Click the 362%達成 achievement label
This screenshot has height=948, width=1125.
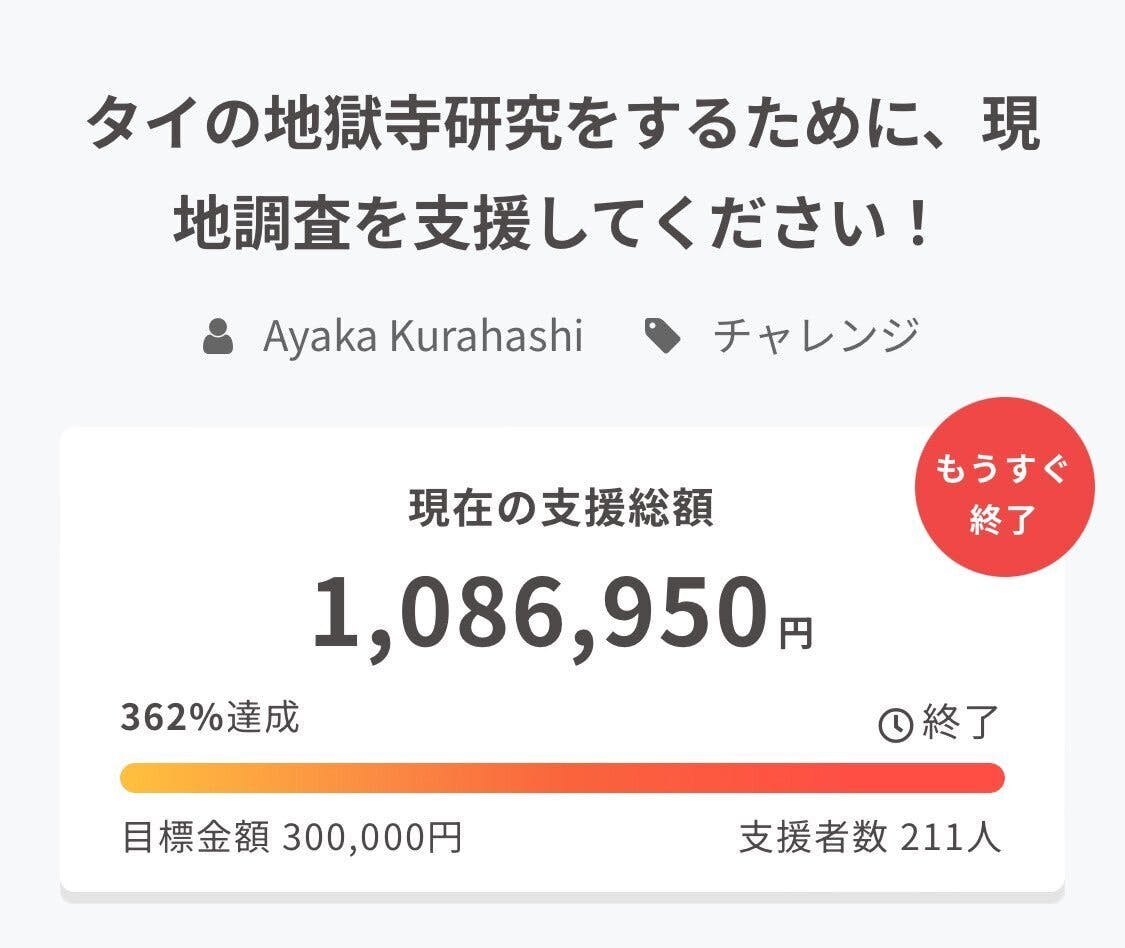coord(210,718)
